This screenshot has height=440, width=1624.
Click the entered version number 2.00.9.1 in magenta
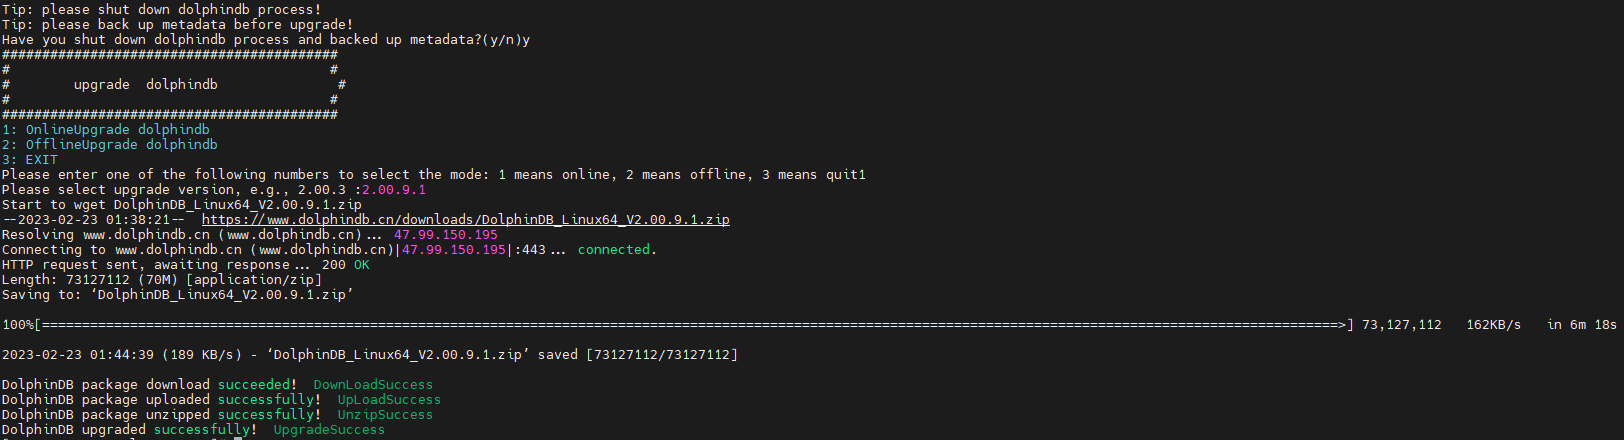click(394, 190)
